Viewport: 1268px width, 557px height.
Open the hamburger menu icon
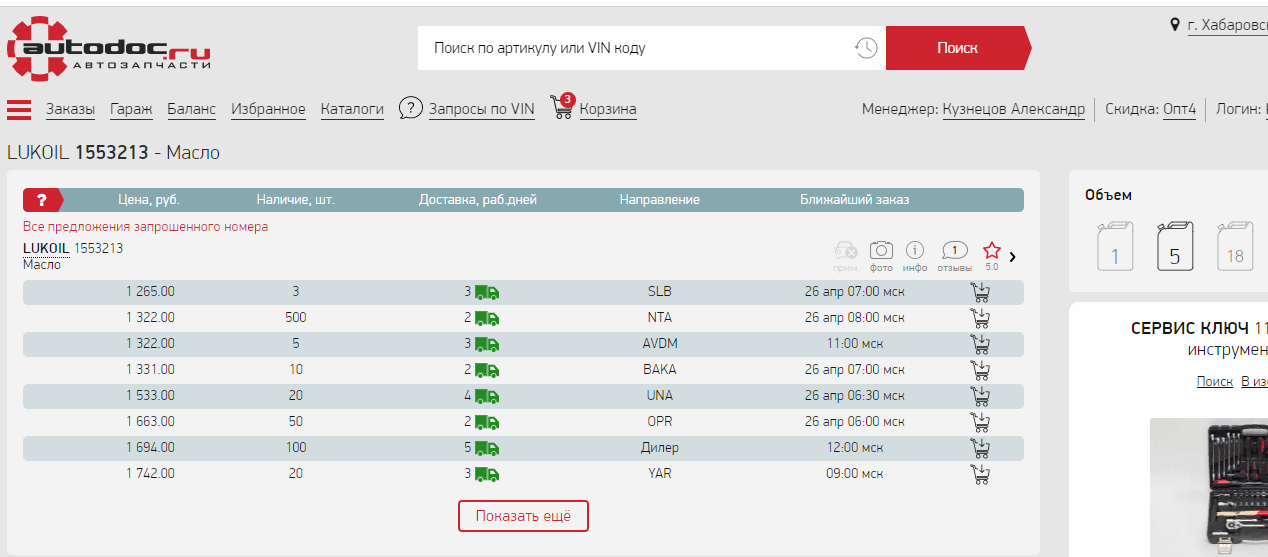(x=19, y=109)
